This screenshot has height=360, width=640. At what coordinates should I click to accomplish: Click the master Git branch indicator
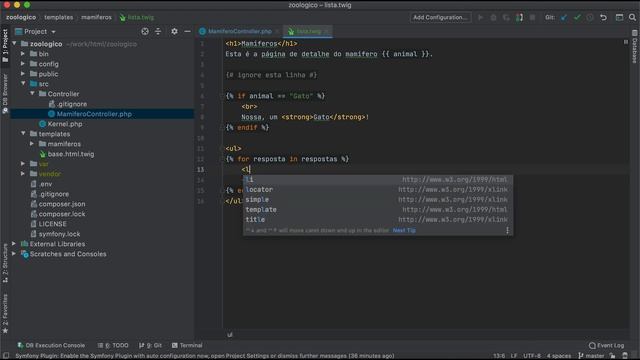click(591, 356)
